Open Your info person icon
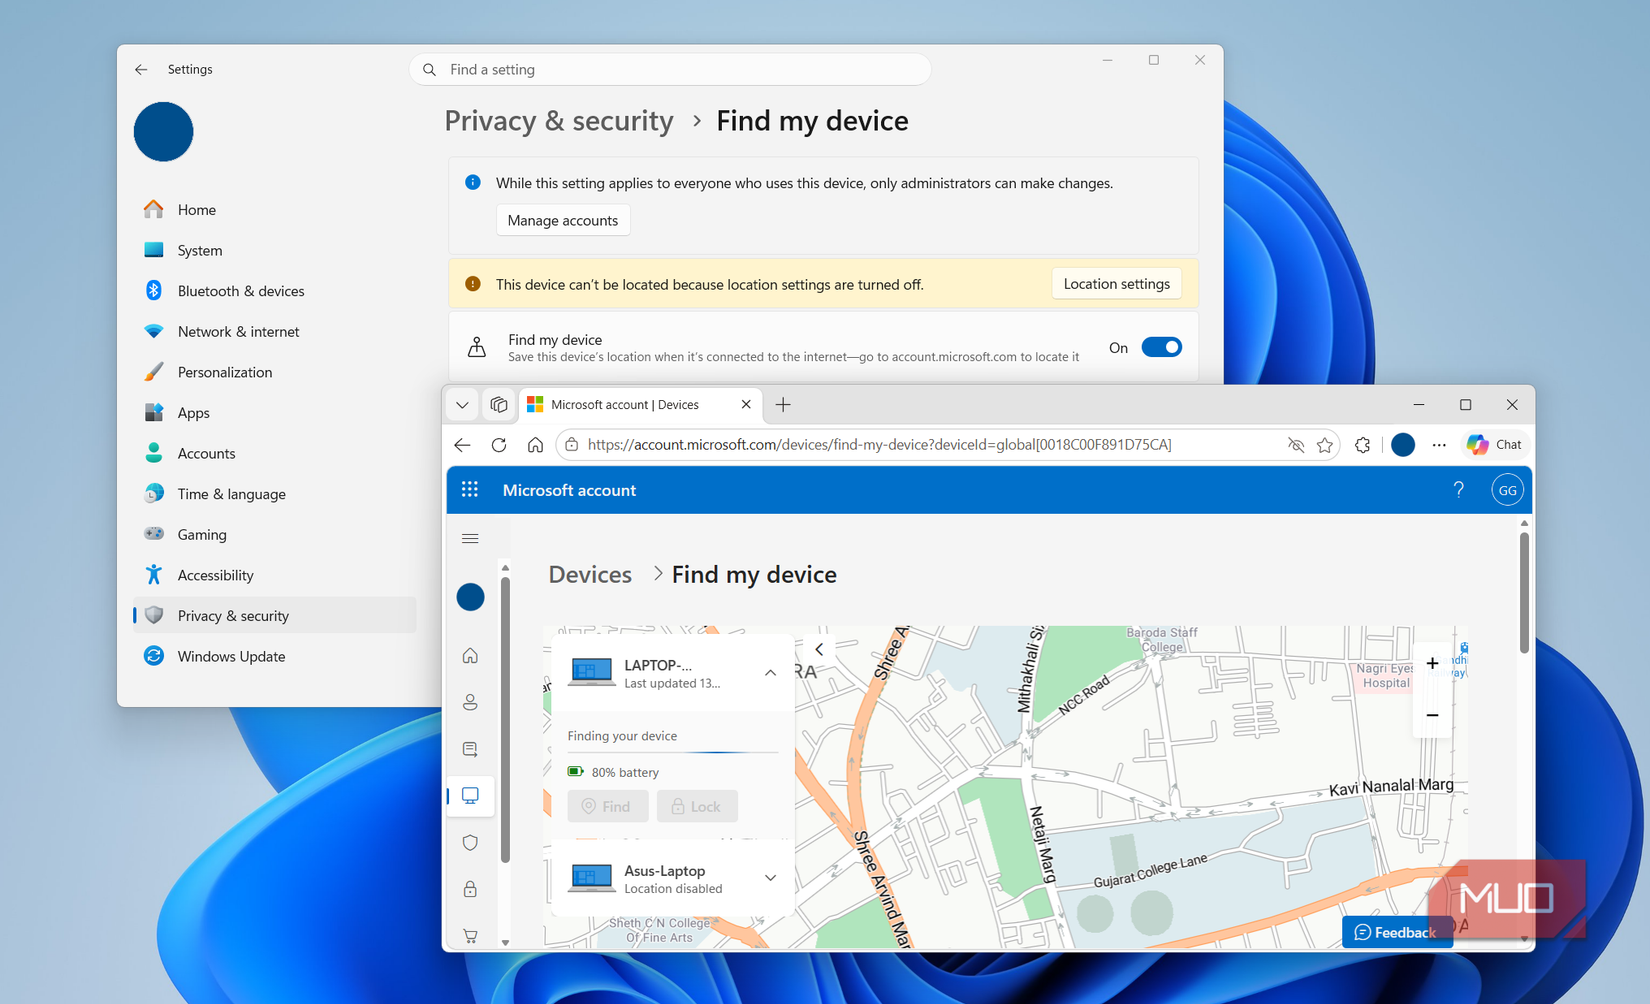This screenshot has height=1004, width=1650. click(470, 703)
